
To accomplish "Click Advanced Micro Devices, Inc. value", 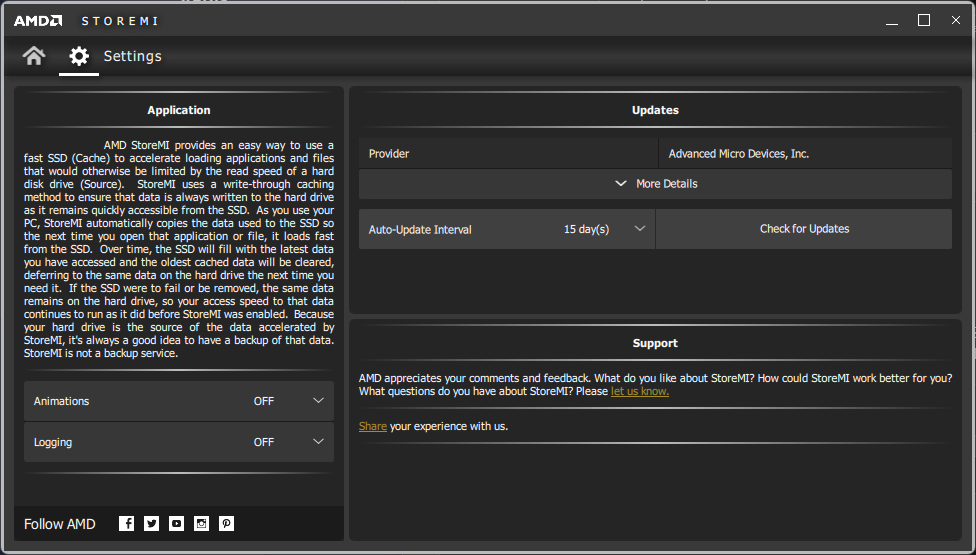I will point(805,154).
